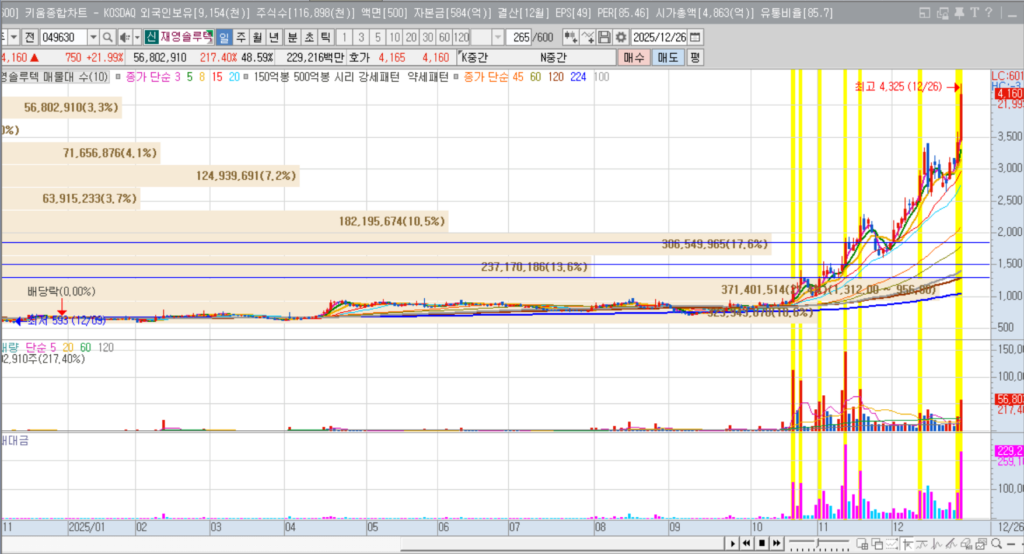Click the 매도 (sell) button

click(x=667, y=57)
